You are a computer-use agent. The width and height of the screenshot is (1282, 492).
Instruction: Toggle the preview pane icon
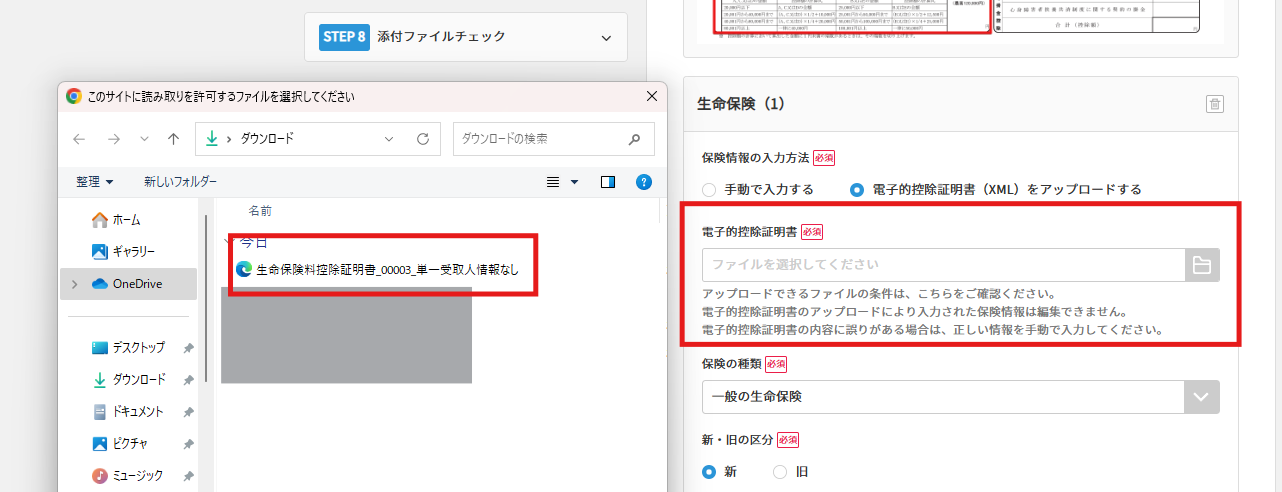click(608, 182)
